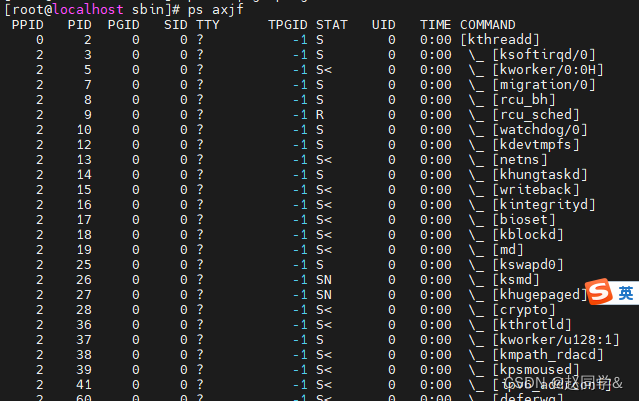Click PID 36 in the kthrotld row
The width and height of the screenshot is (639, 401).
point(84,325)
